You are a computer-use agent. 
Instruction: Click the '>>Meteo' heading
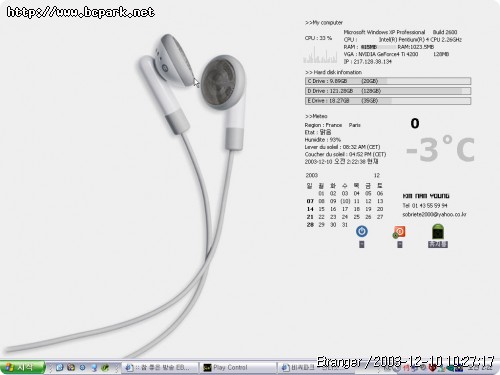[x=316, y=116]
